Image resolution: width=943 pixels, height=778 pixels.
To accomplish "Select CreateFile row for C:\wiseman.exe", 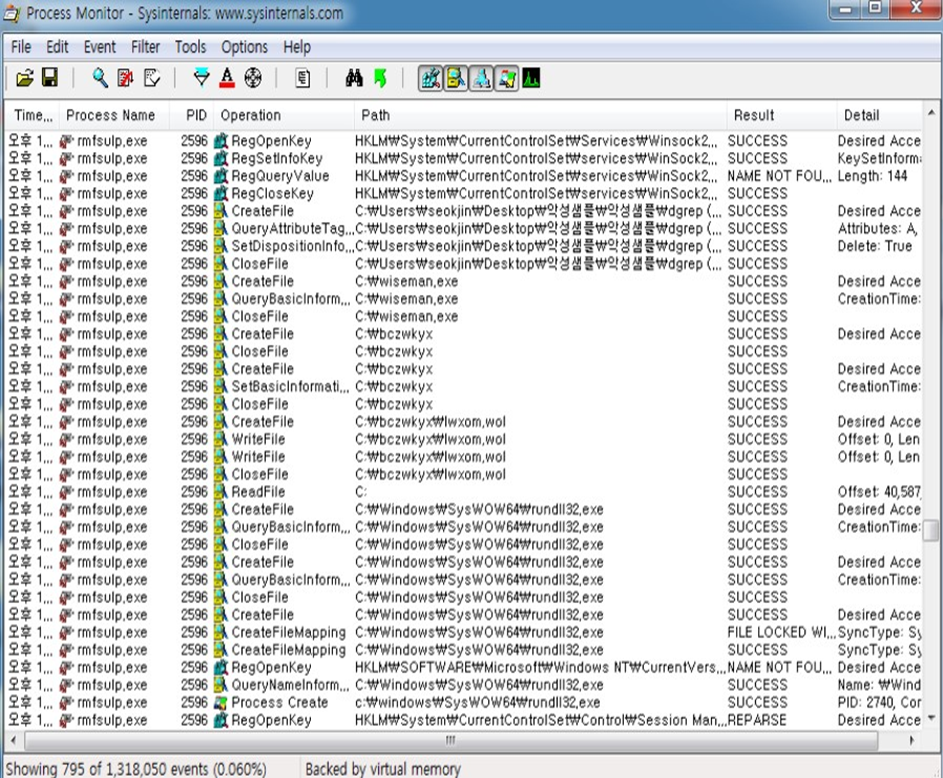I will [x=463, y=281].
